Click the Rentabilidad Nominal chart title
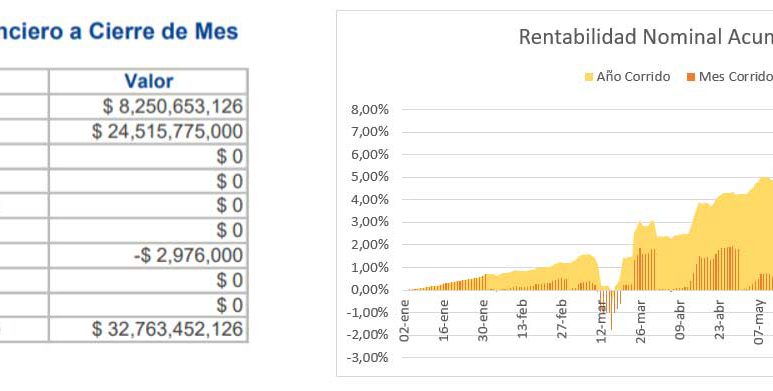 click(x=645, y=37)
